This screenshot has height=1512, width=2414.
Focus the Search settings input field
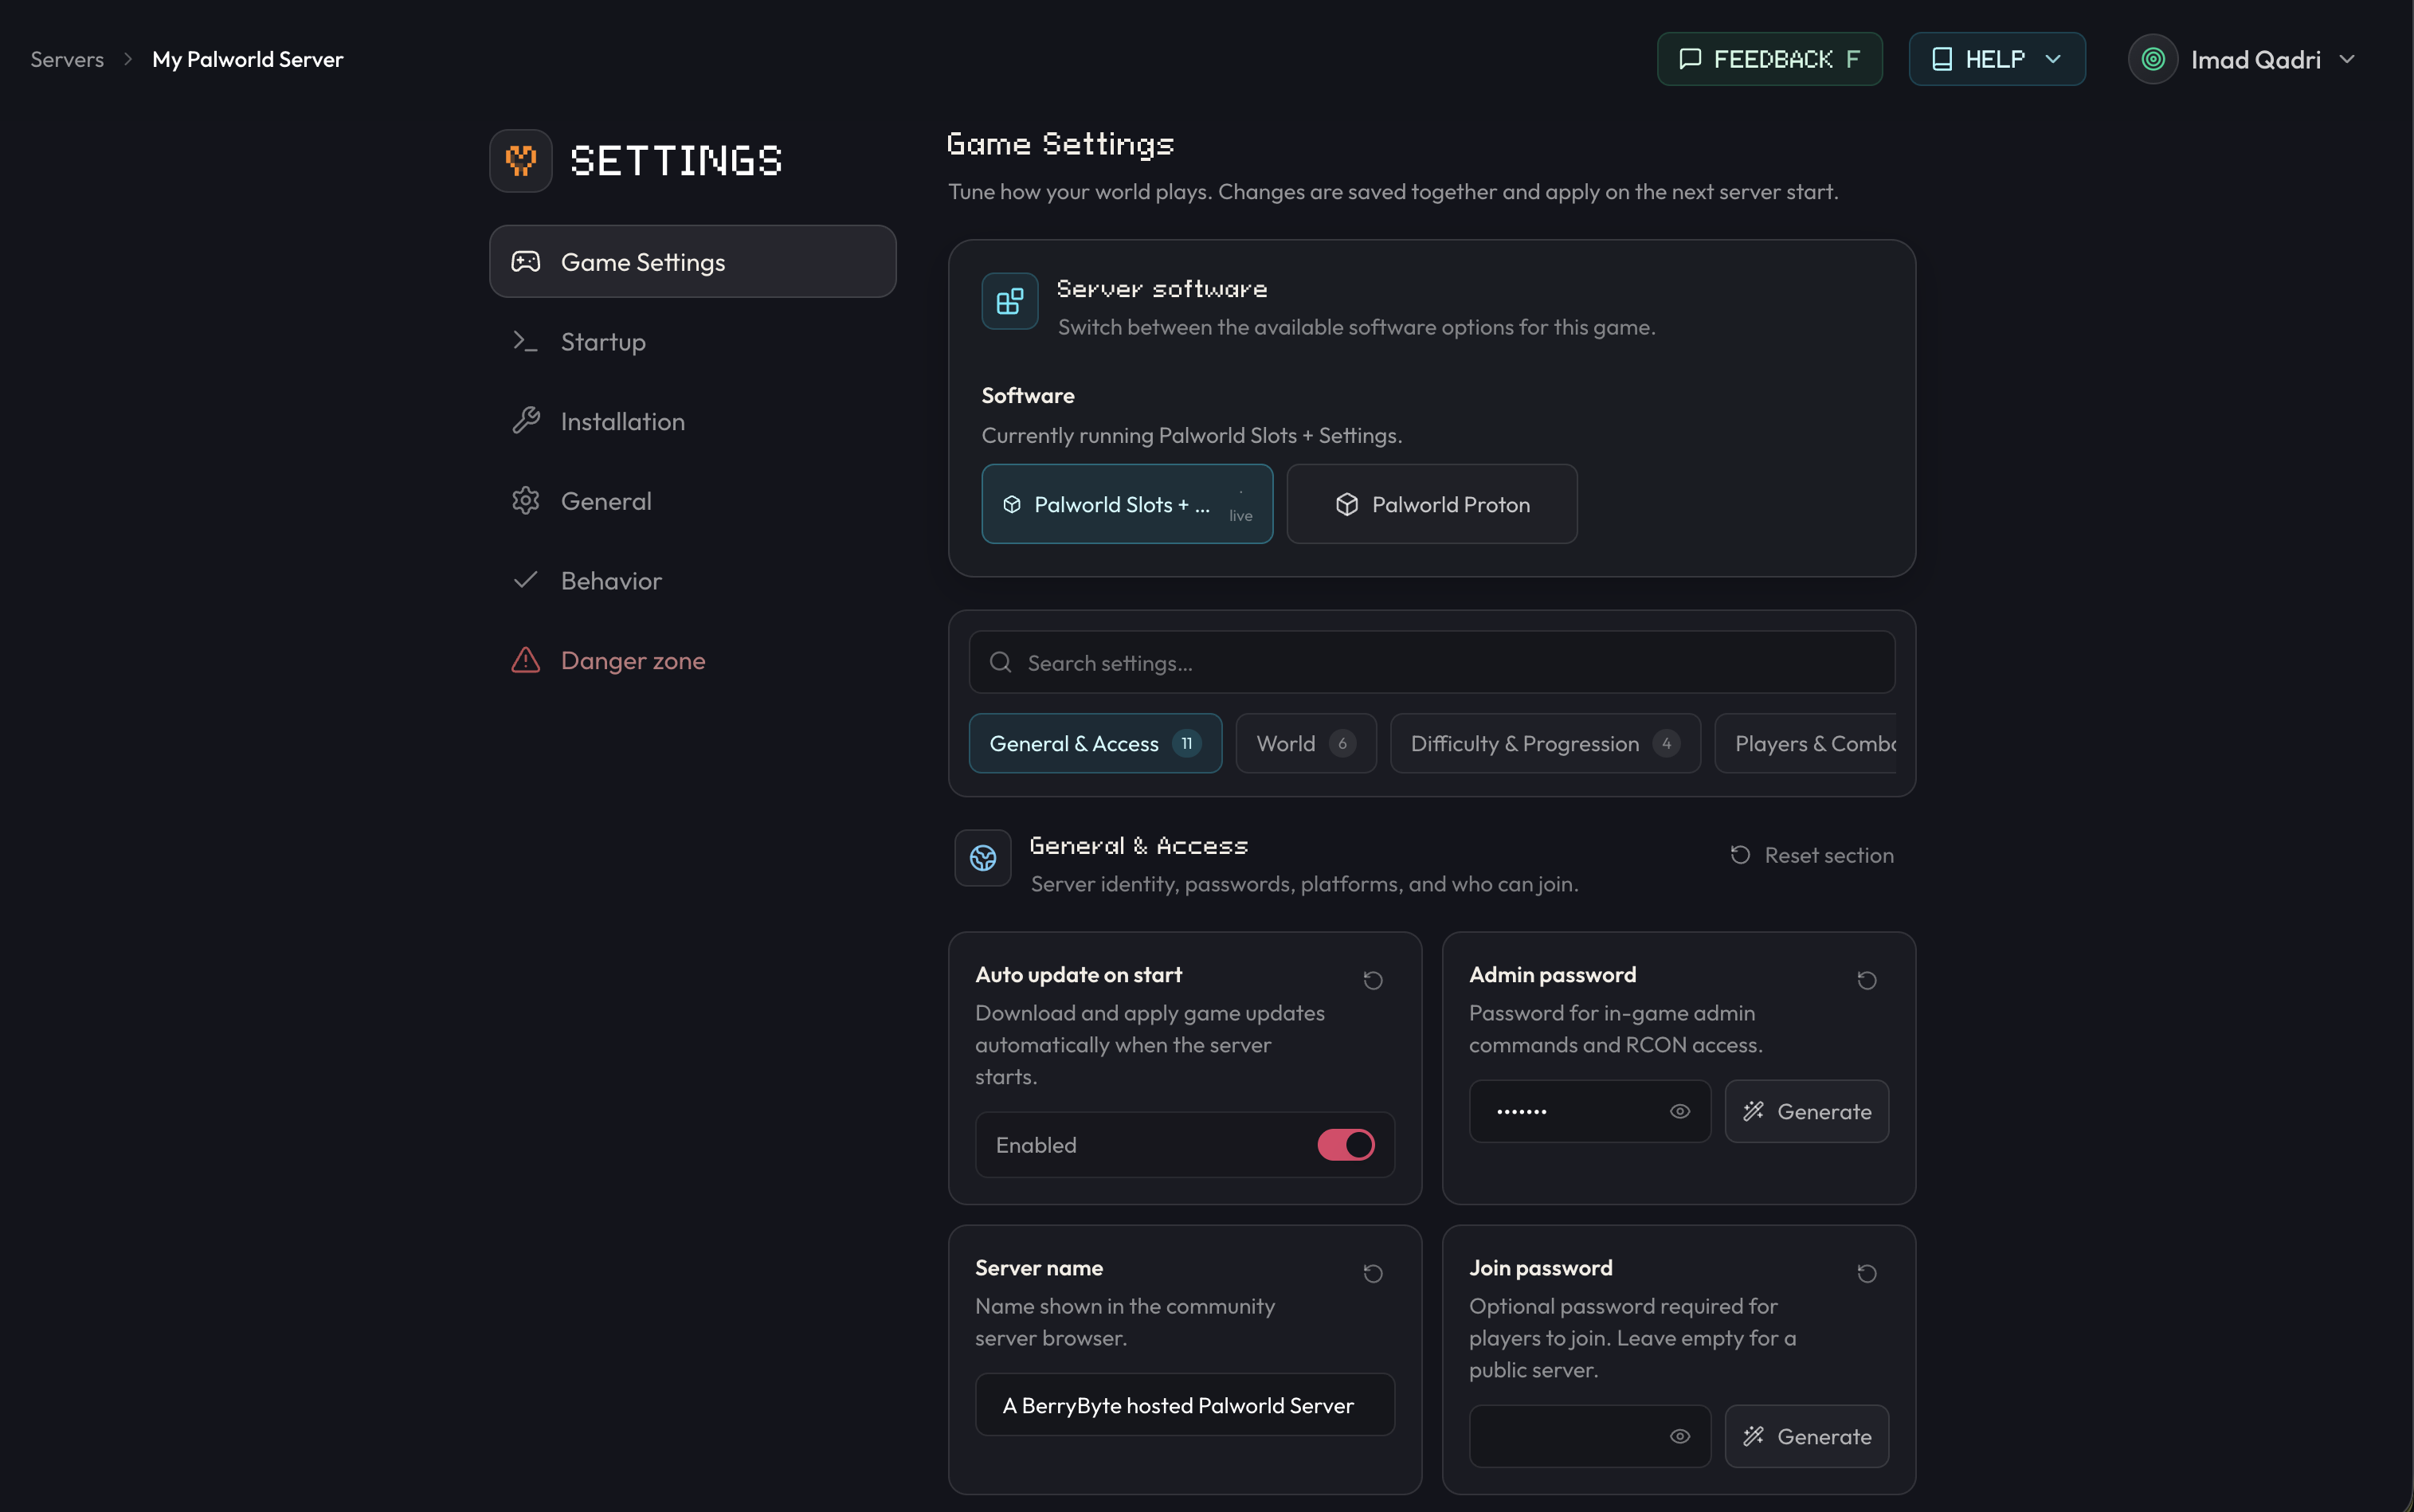click(1431, 662)
